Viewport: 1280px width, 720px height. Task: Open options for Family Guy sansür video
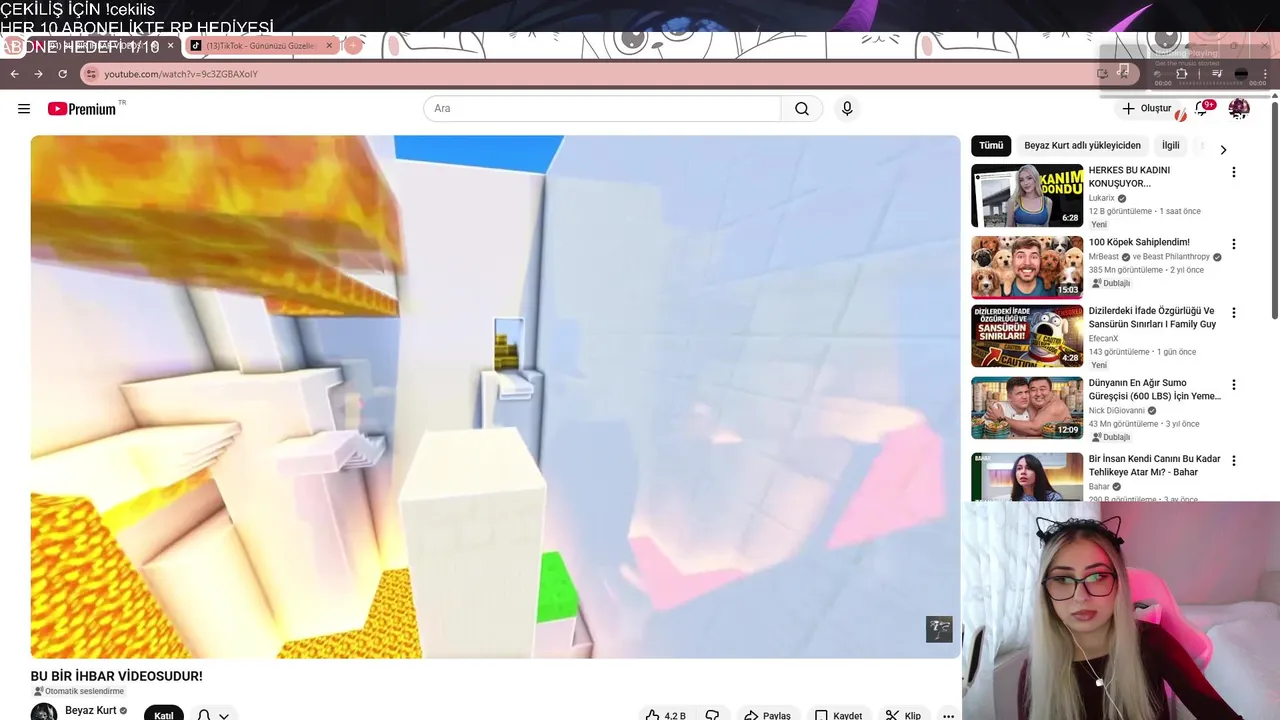coord(1233,312)
